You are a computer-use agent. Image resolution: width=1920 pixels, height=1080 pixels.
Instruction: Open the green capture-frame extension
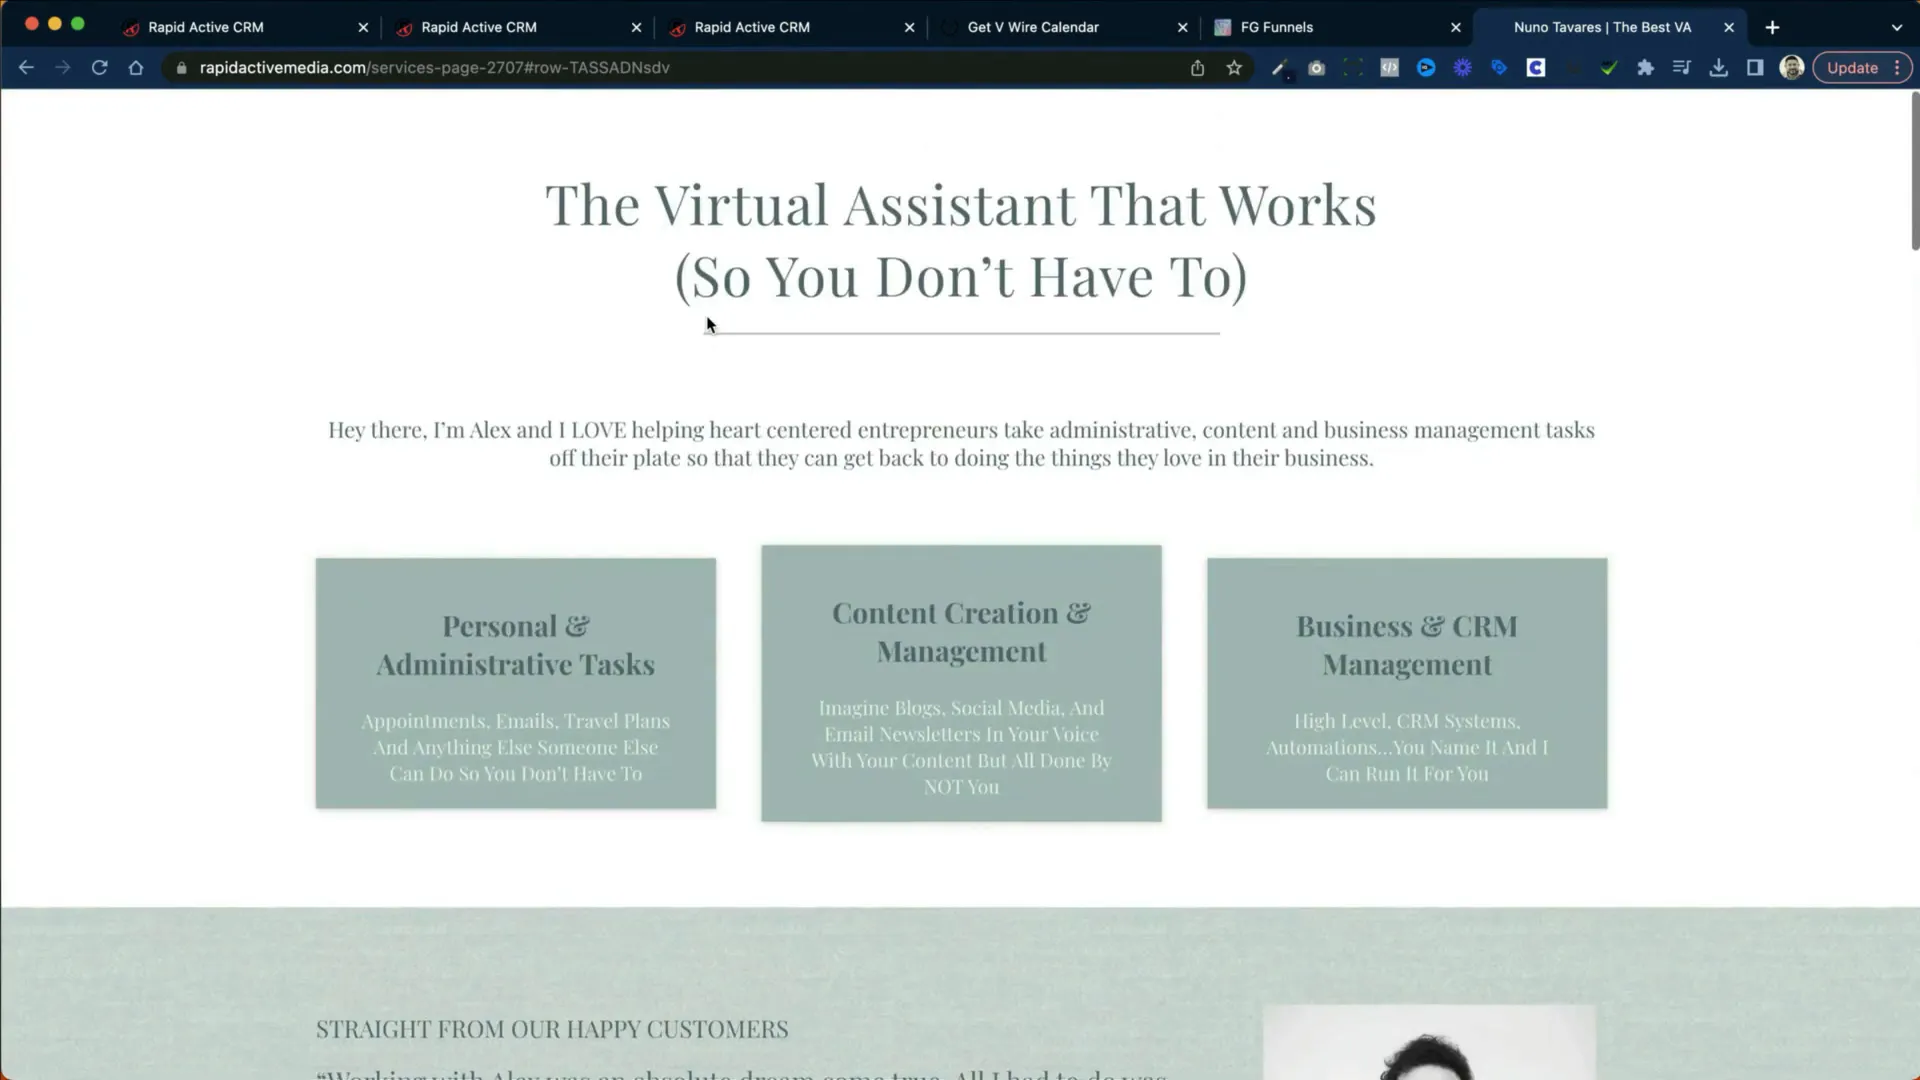1353,68
